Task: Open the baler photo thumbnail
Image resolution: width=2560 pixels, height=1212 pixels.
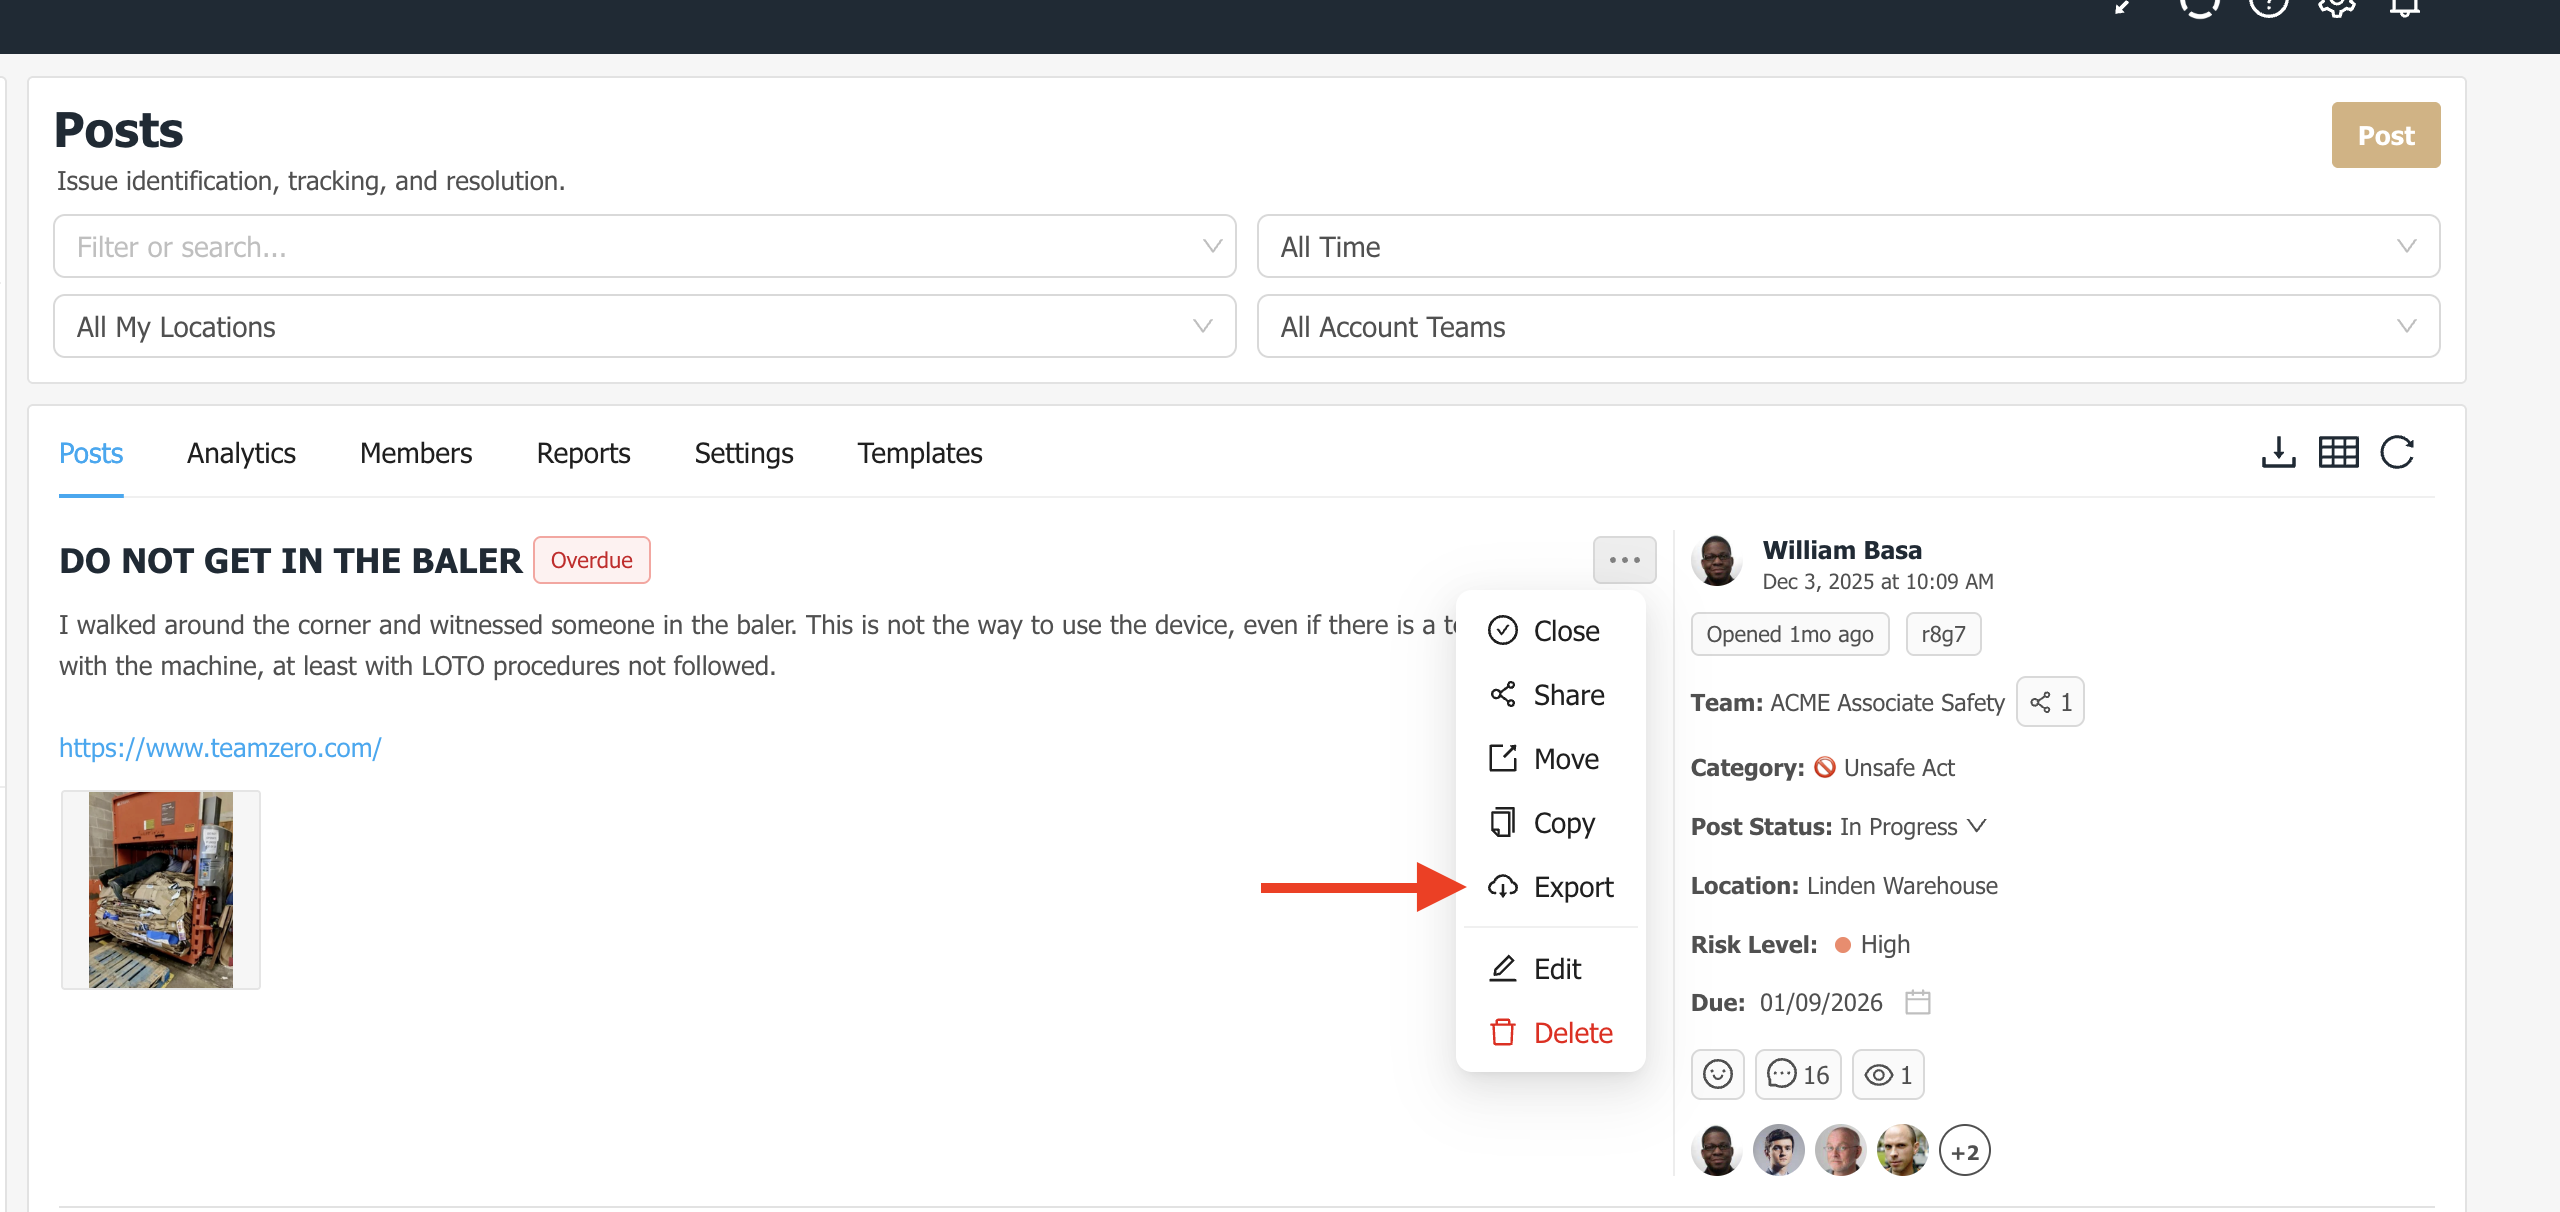Action: (161, 889)
